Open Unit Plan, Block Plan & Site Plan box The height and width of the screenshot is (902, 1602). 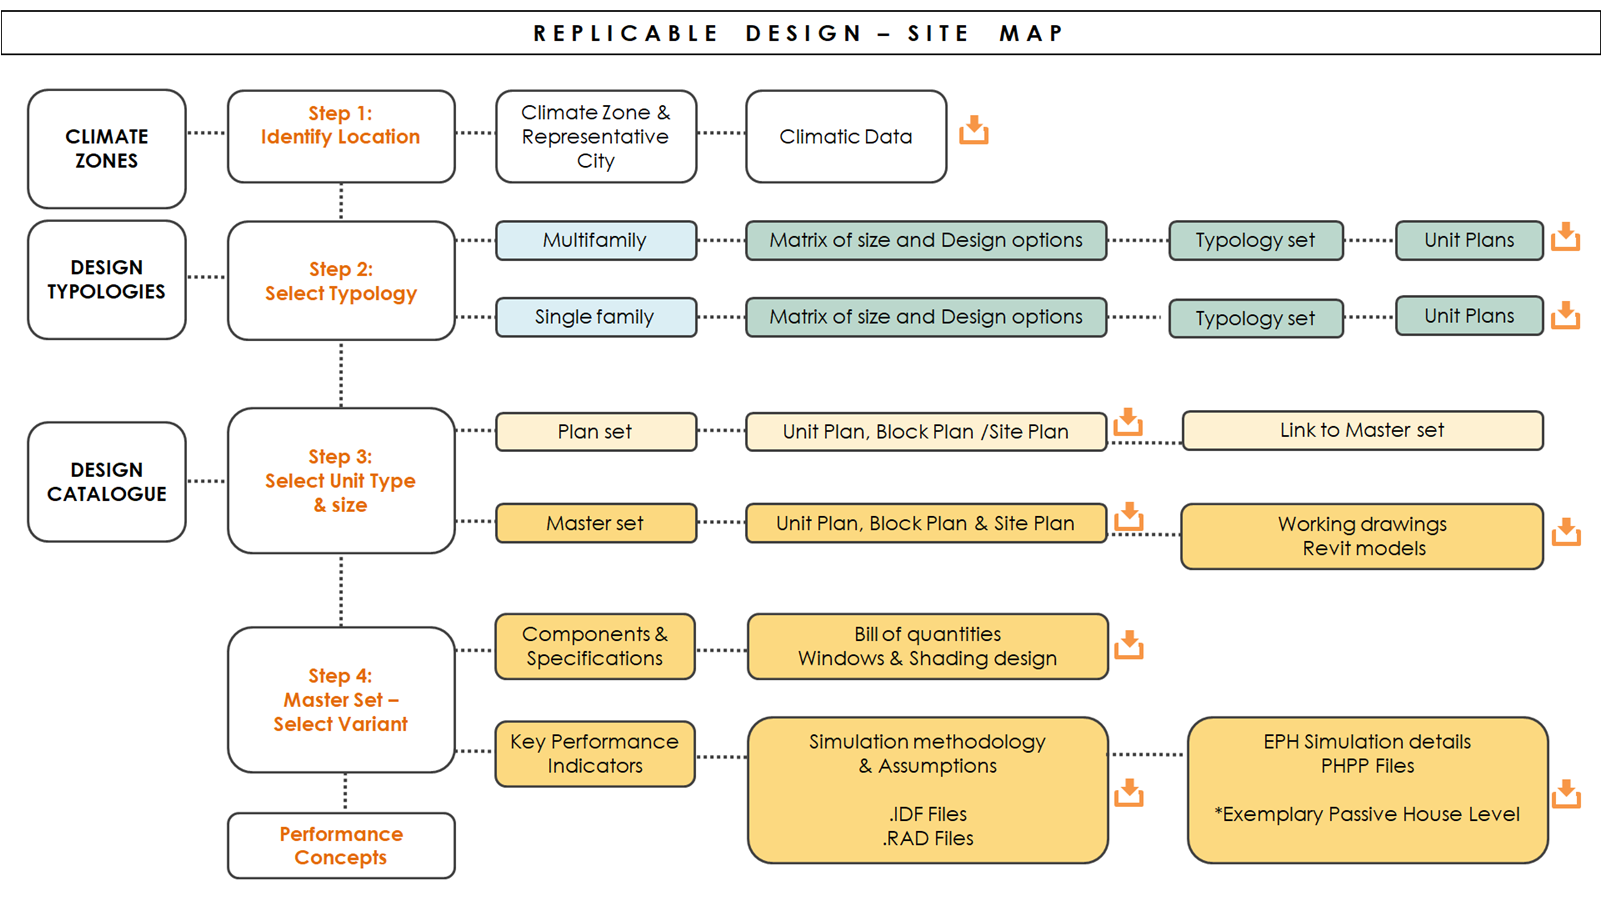point(926,523)
